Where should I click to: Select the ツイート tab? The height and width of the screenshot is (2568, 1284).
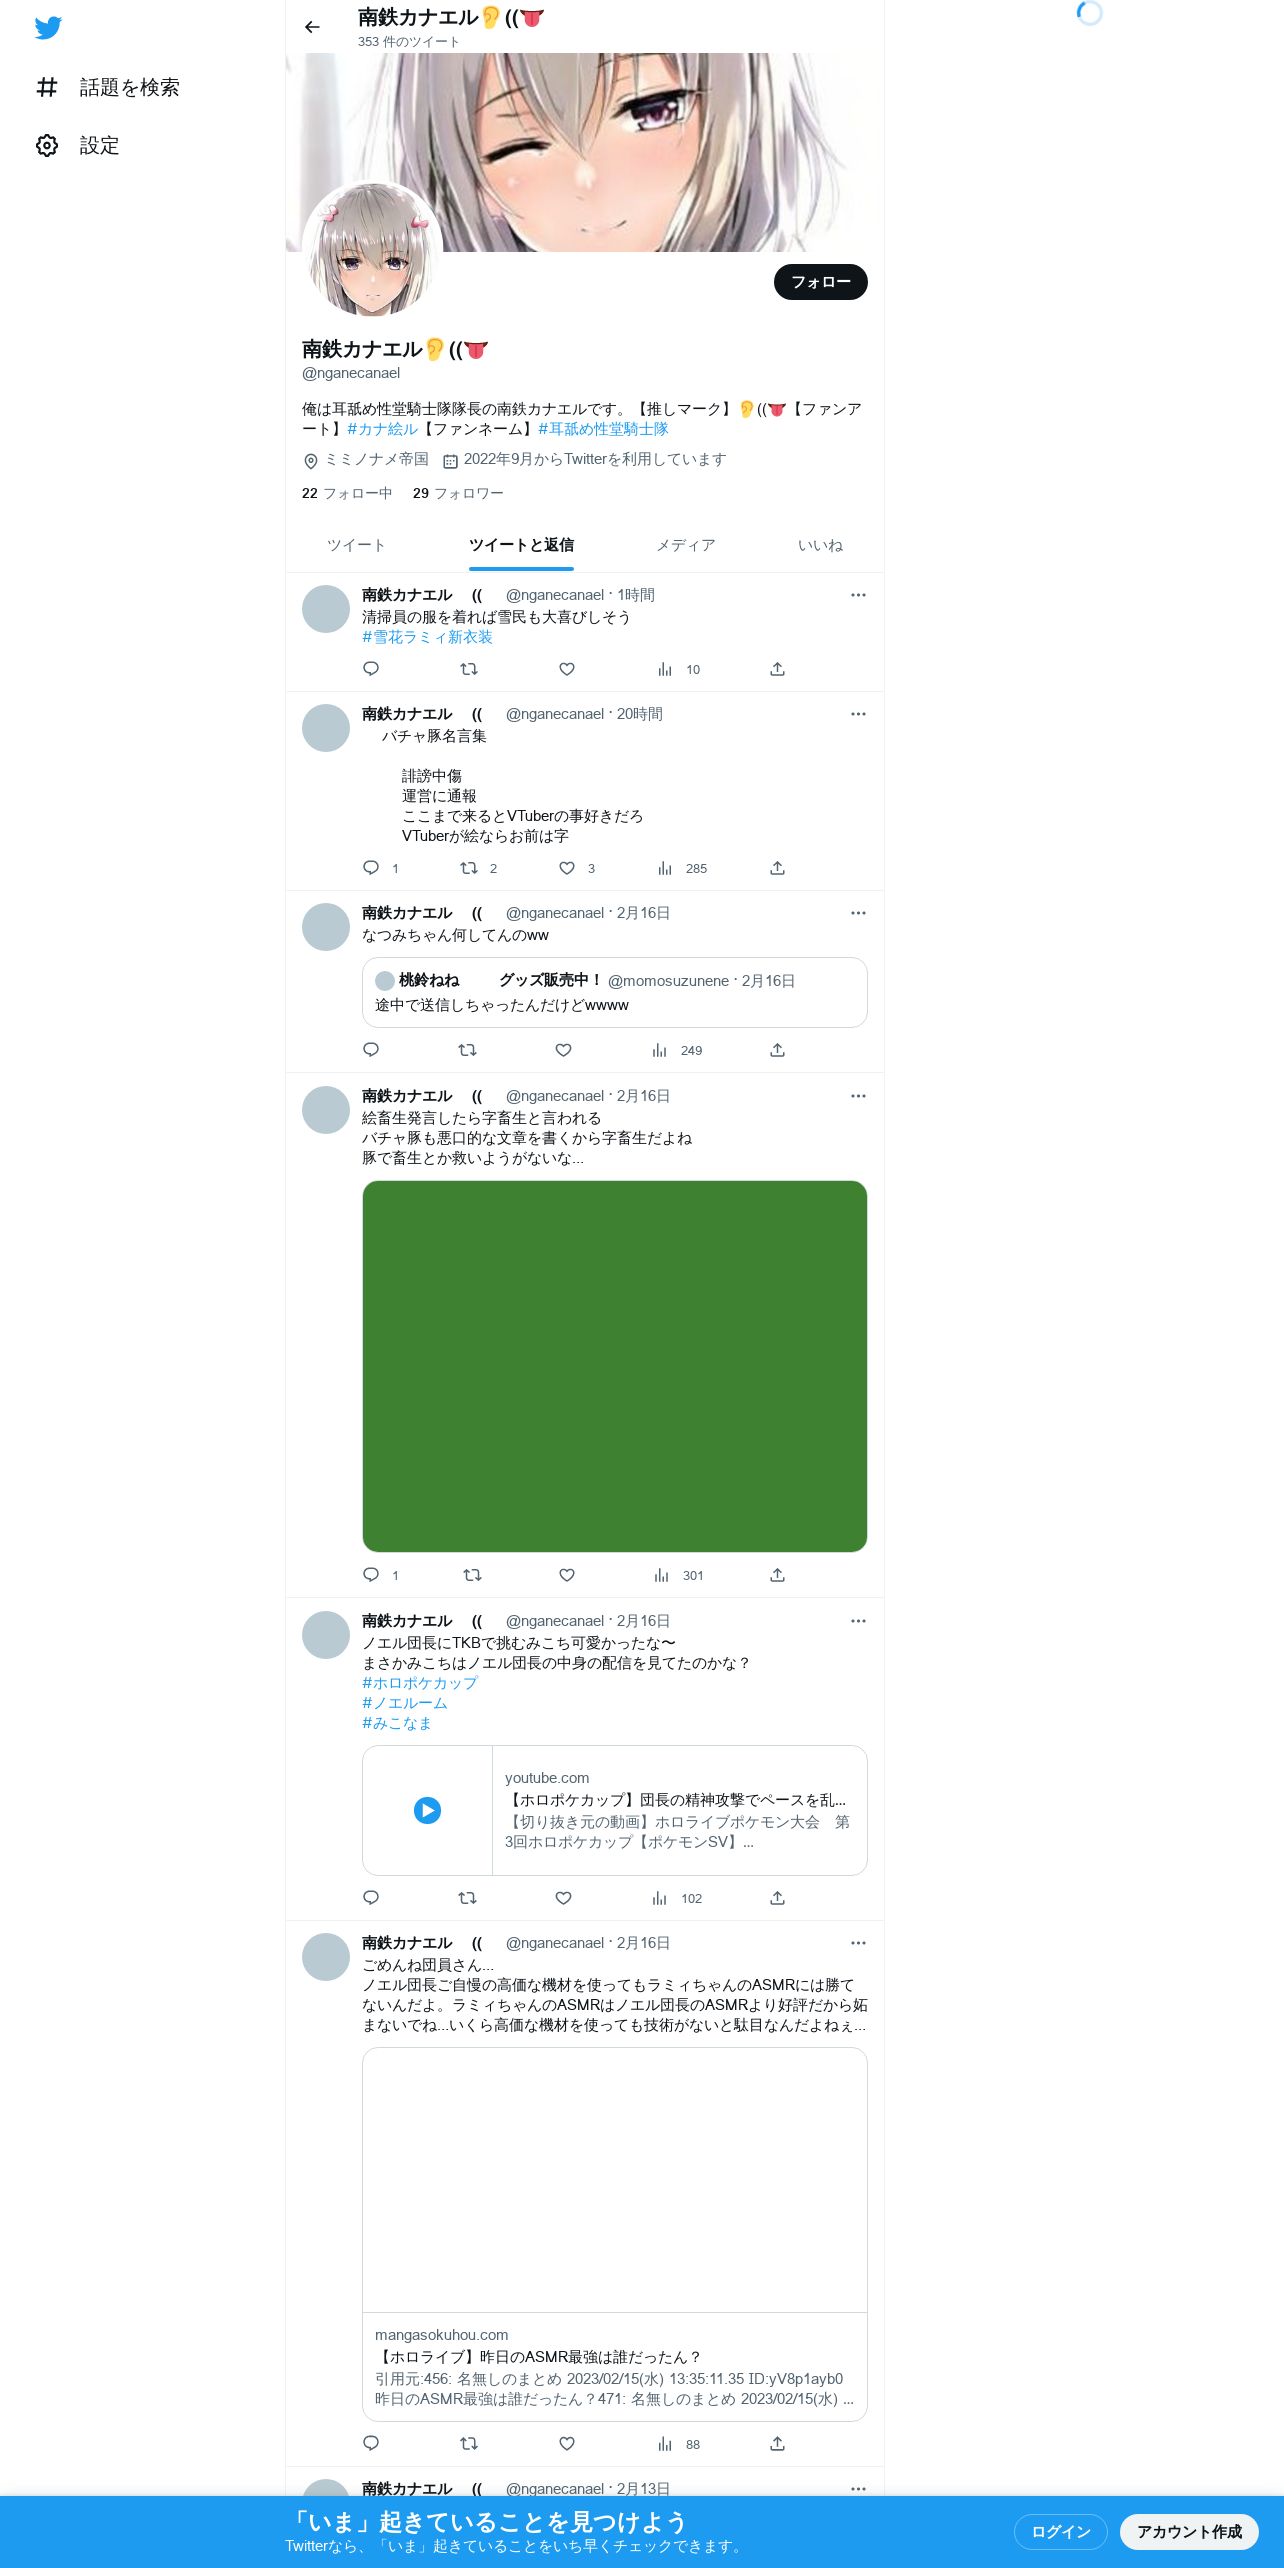(356, 545)
